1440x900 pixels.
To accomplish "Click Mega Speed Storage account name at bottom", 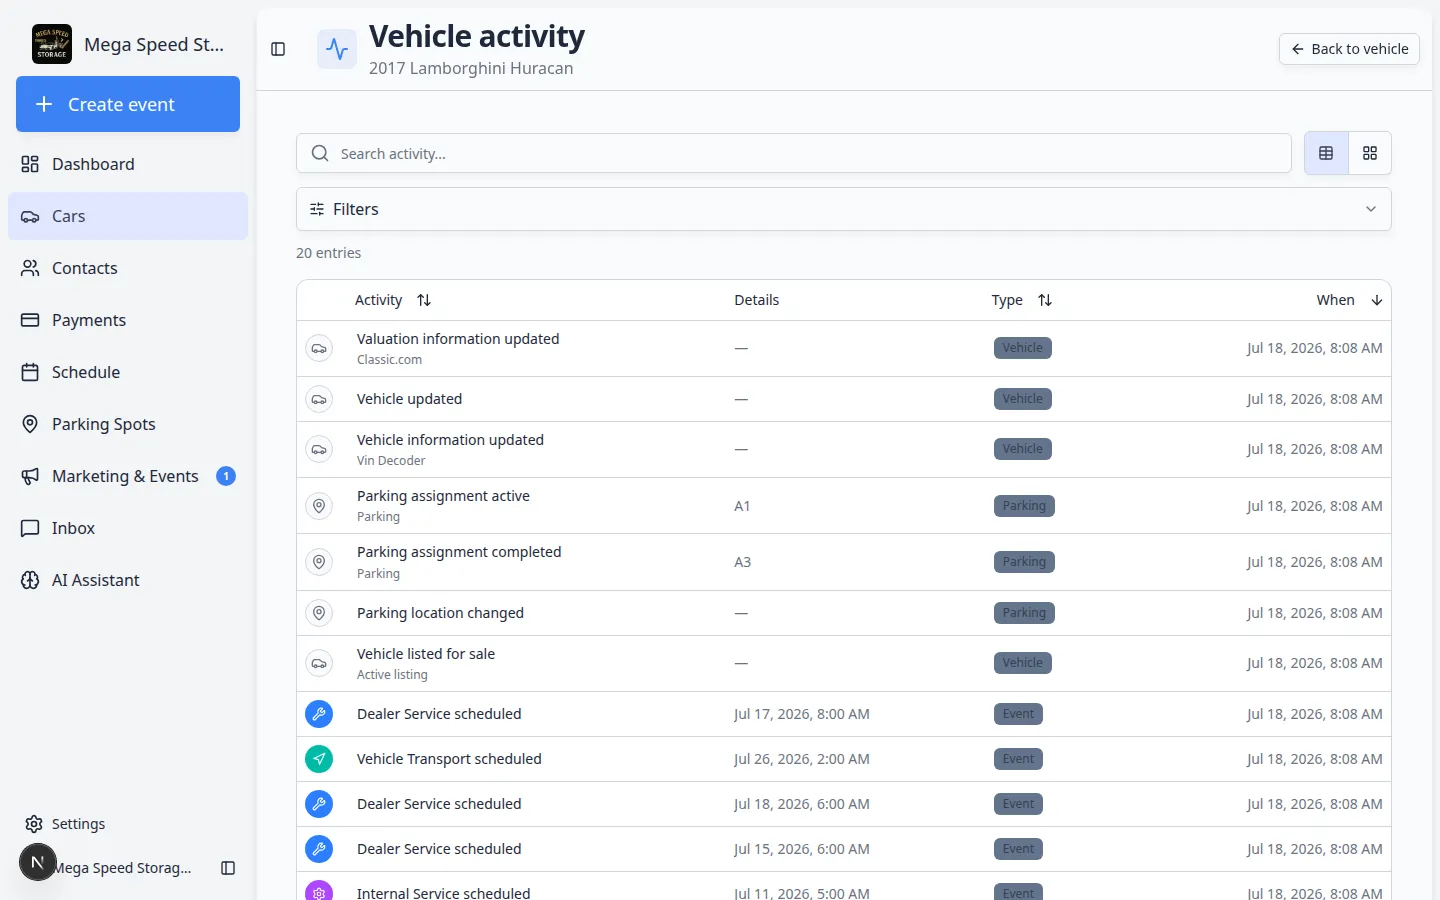I will (122, 868).
